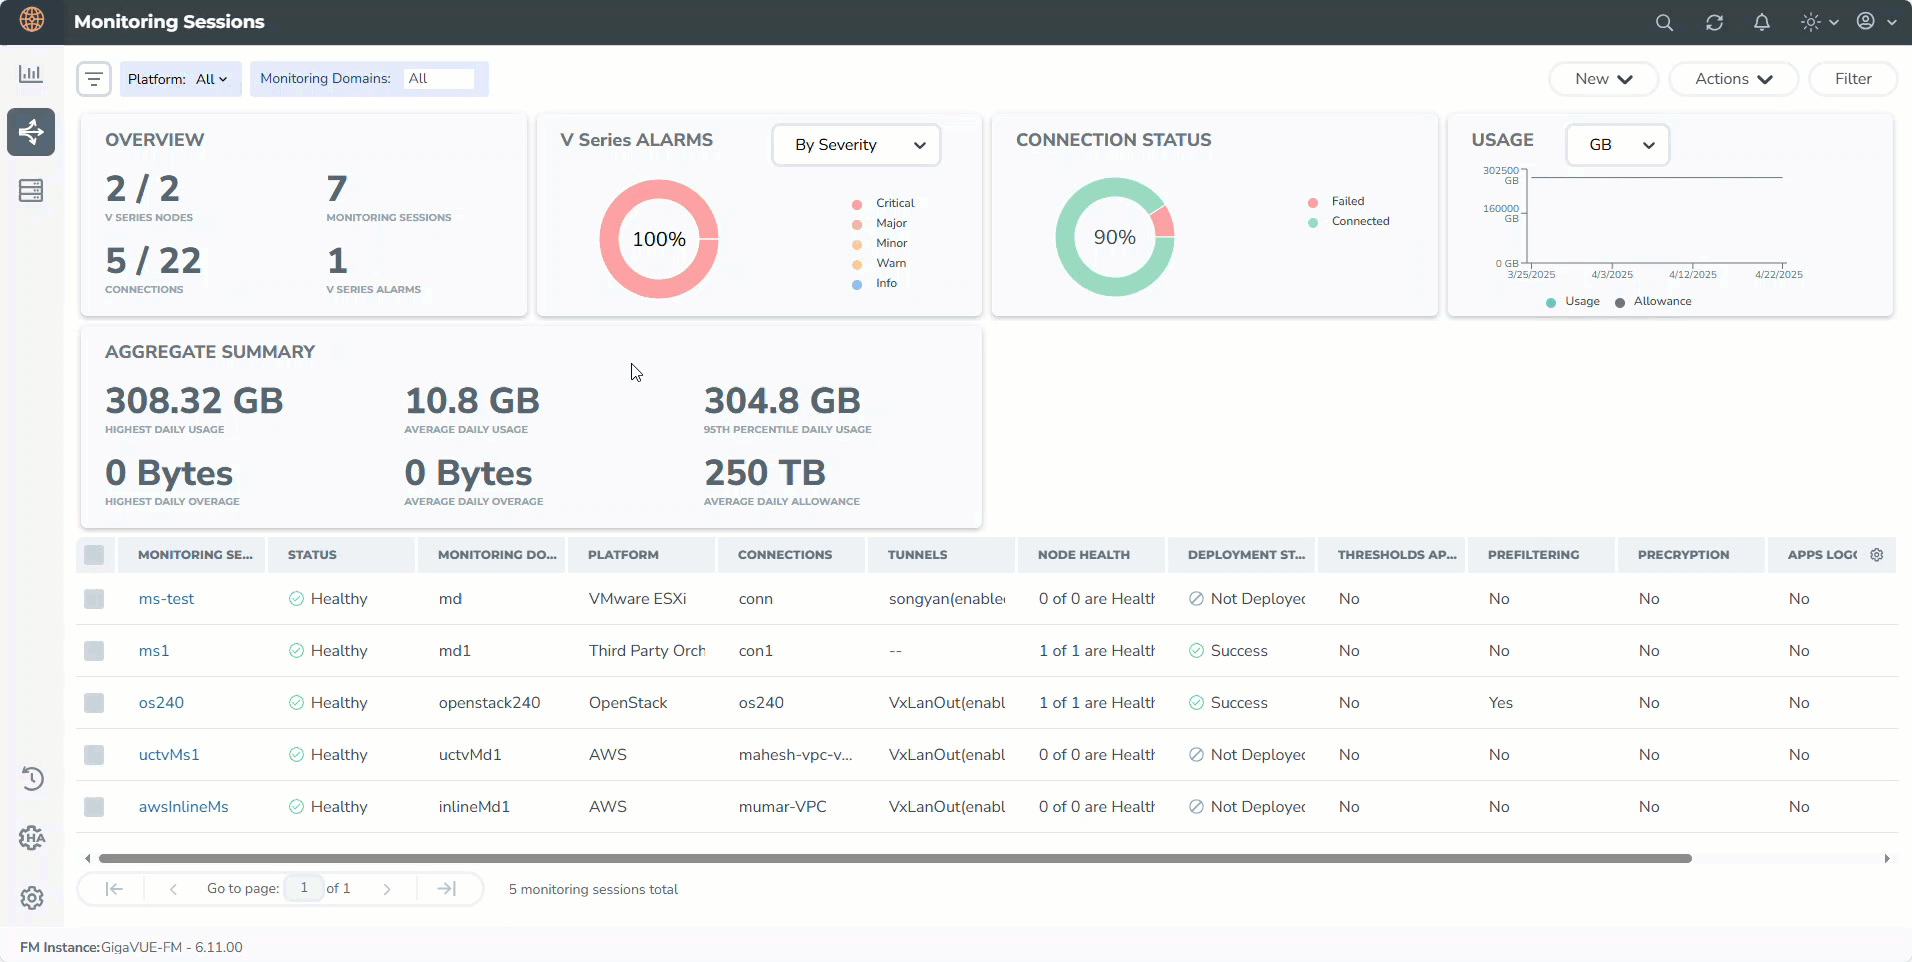This screenshot has height=962, width=1912.
Task: Open the GB usage unit dropdown
Action: (x=1617, y=145)
